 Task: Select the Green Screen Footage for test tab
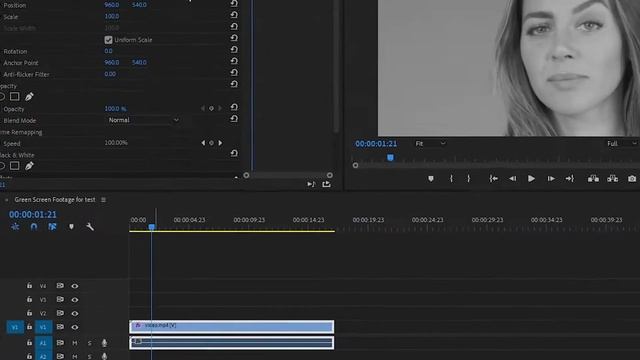pyautogui.click(x=55, y=200)
